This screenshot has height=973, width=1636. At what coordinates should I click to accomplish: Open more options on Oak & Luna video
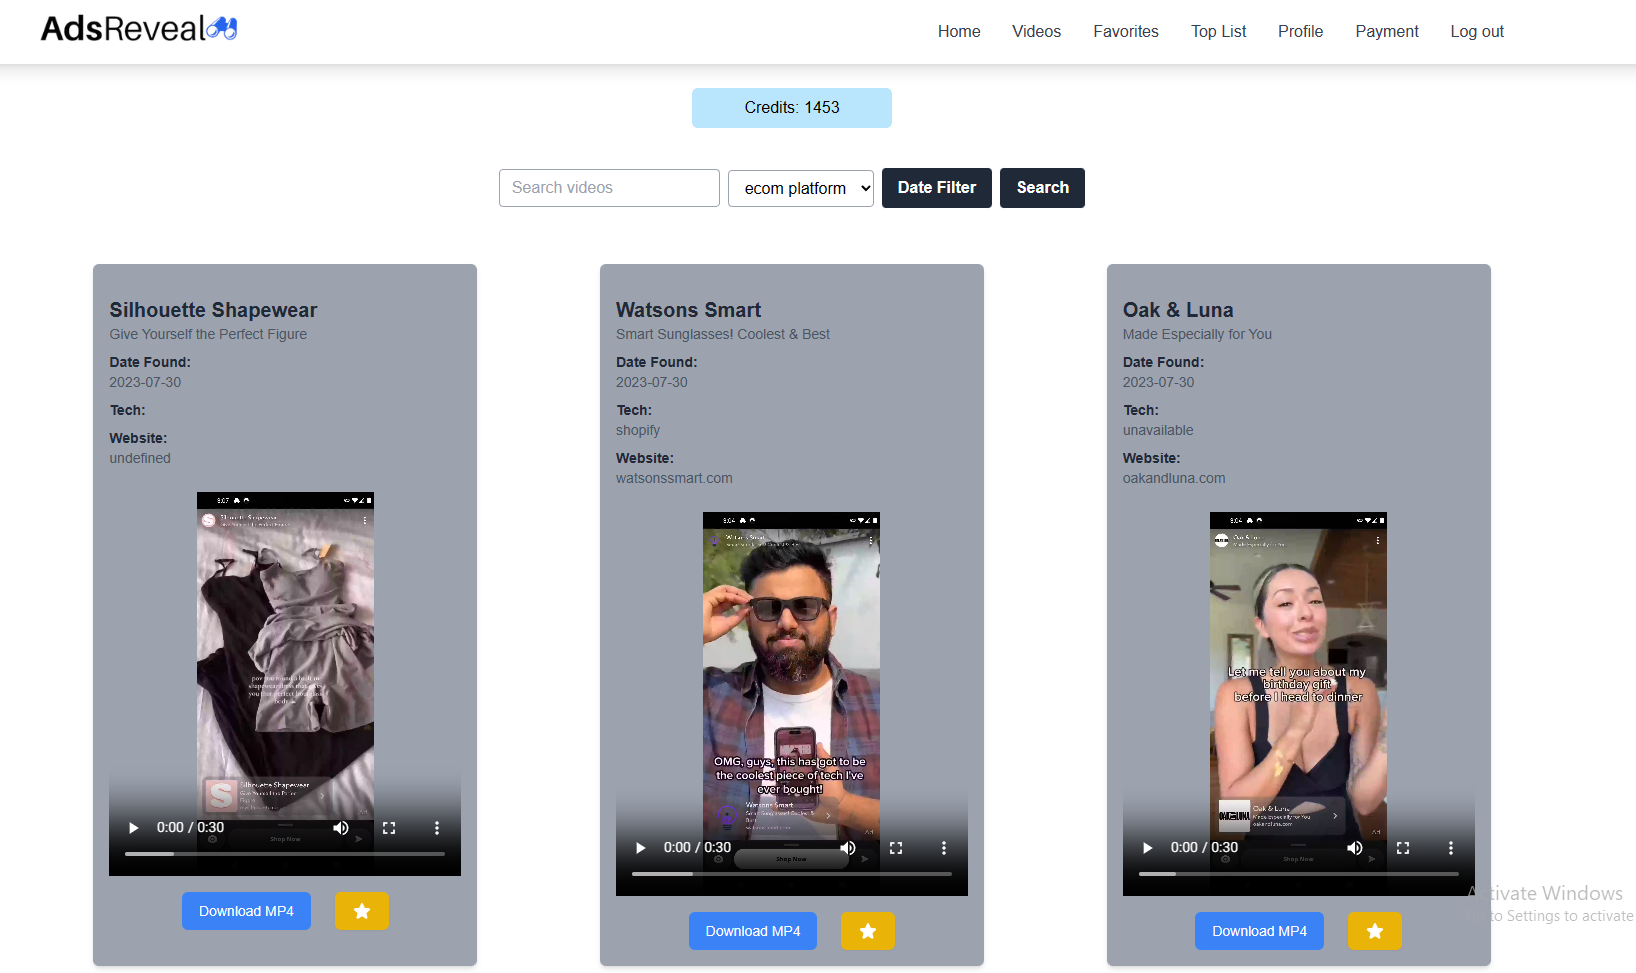pyautogui.click(x=1451, y=848)
